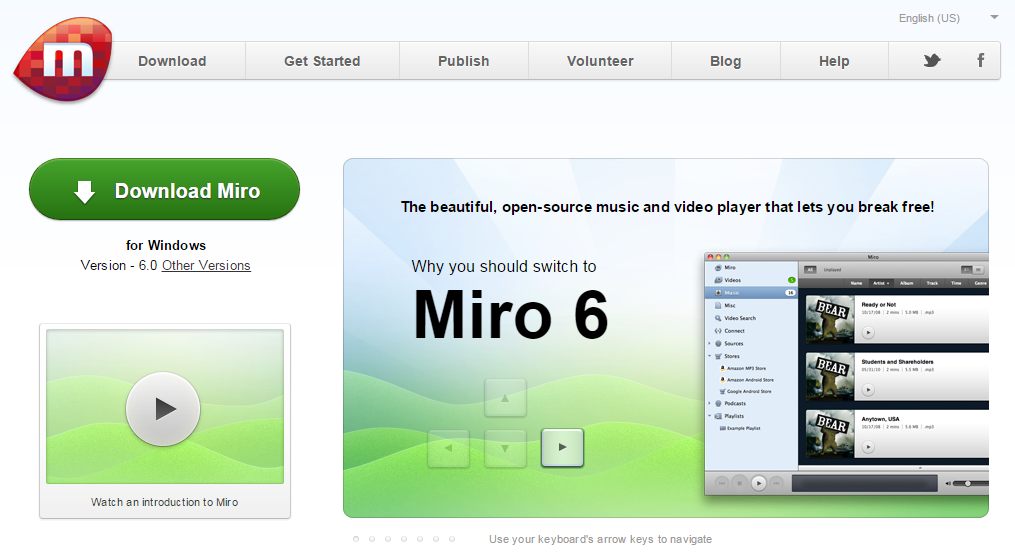The width and height of the screenshot is (1015, 556).
Task: Open Miro's Twitter page icon
Action: [x=931, y=61]
